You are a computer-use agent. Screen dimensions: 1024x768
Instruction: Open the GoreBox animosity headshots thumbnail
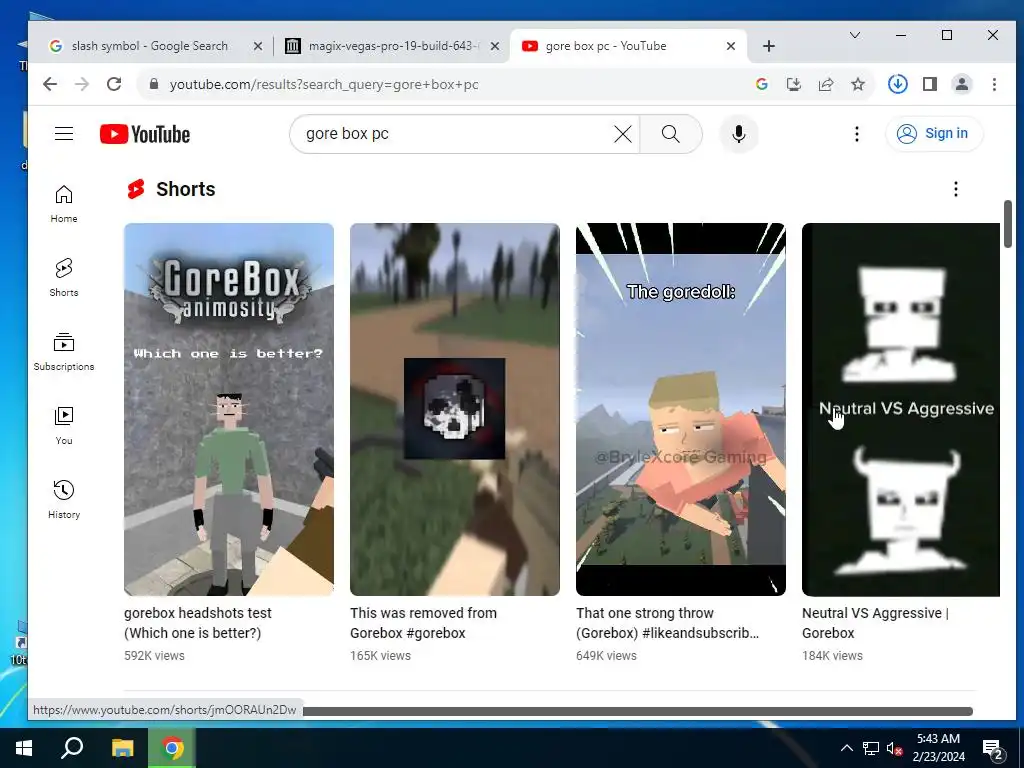229,409
